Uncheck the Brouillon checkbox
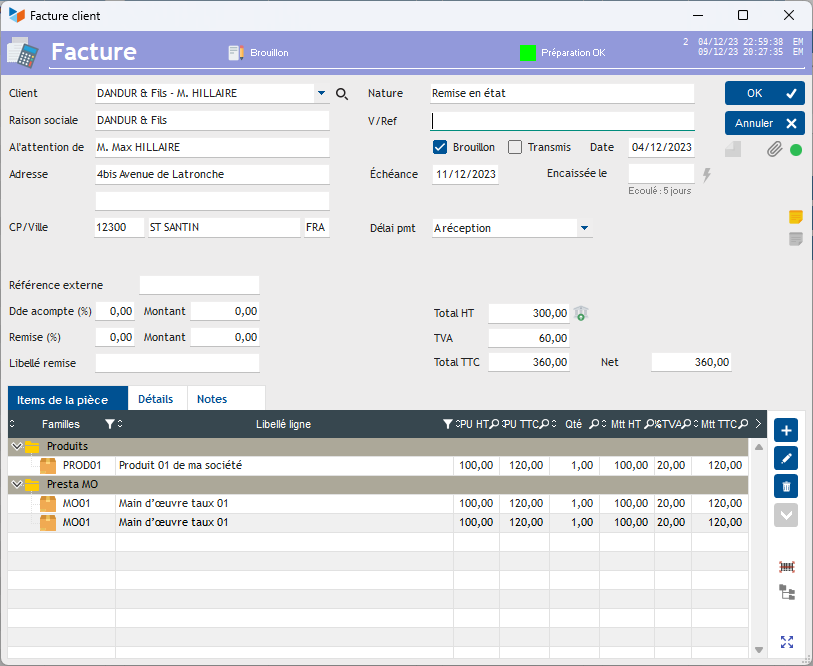The image size is (813, 666). pos(440,147)
